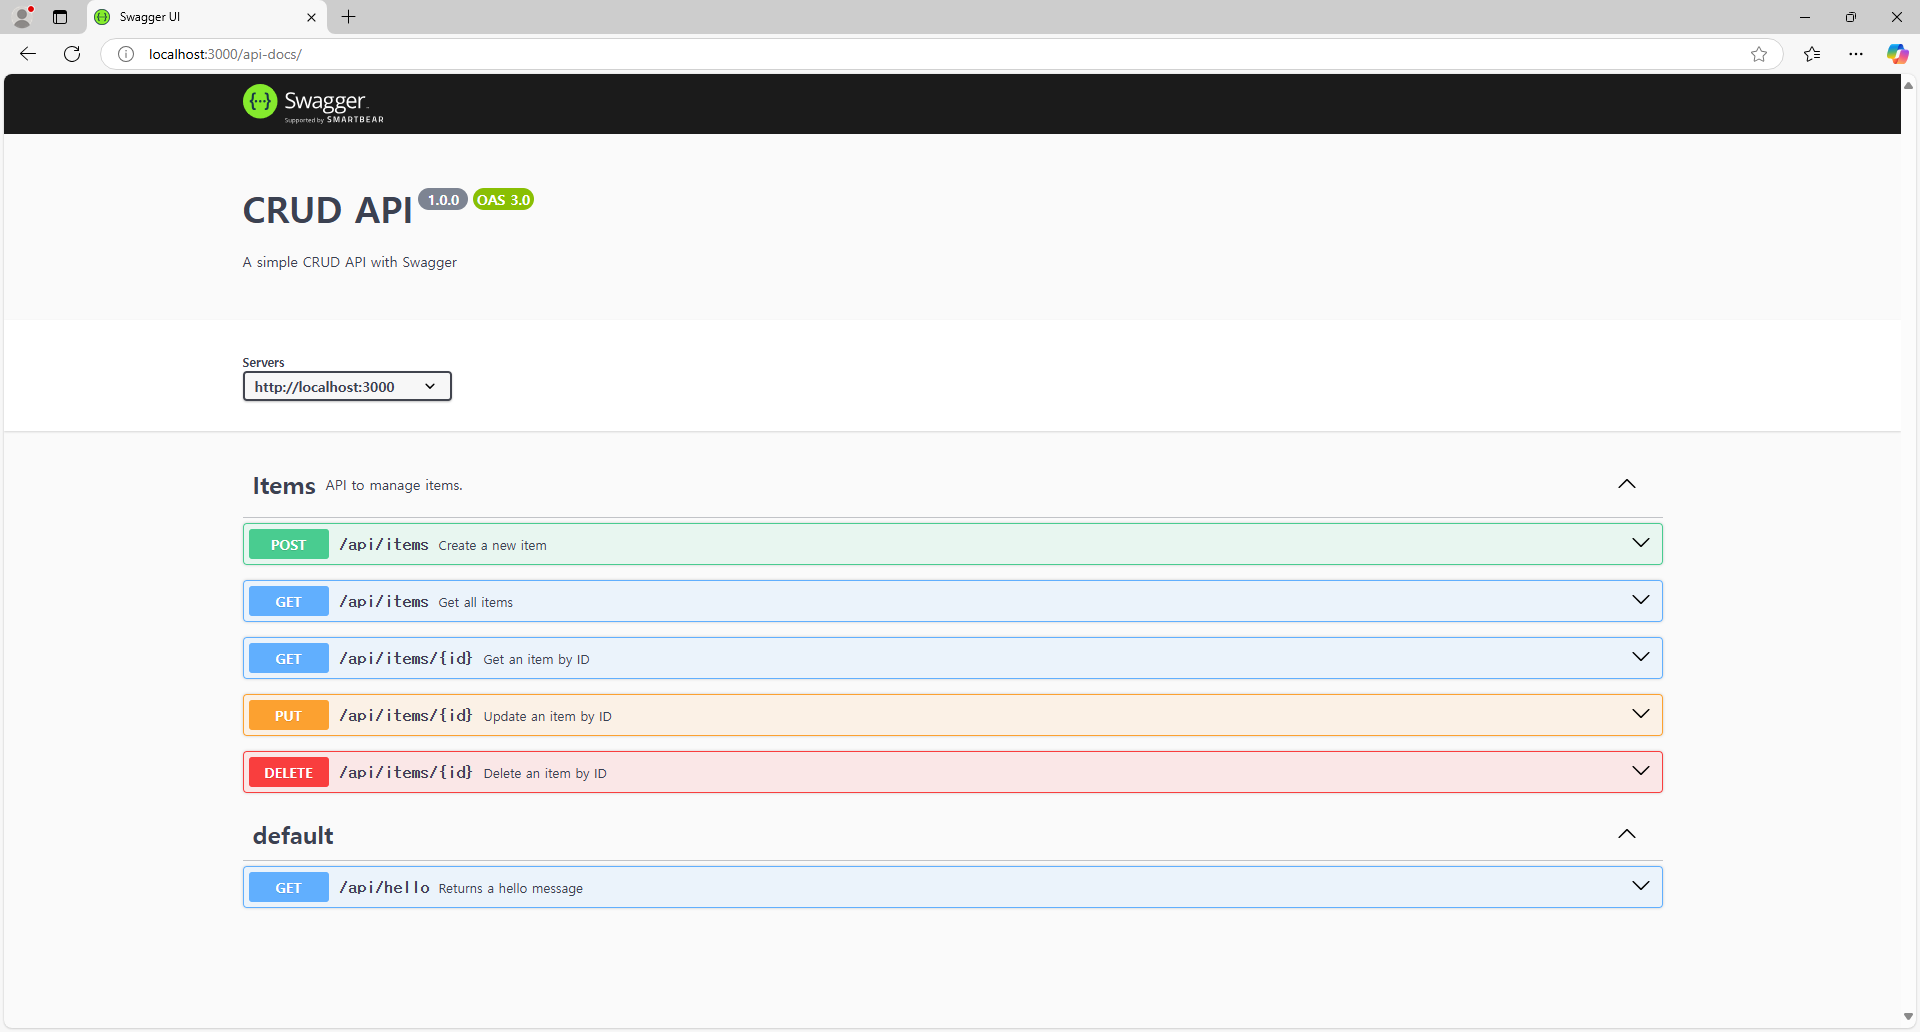Open the Copilot sidebar icon

click(x=1897, y=54)
